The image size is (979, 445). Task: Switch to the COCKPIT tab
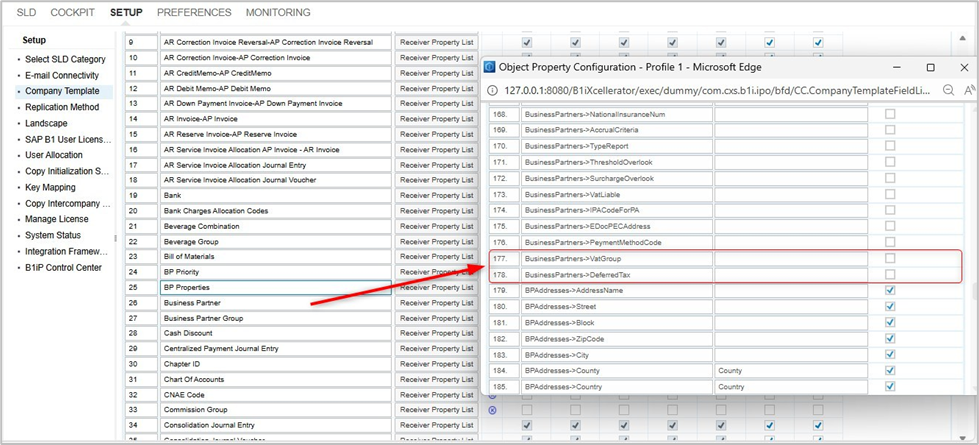pyautogui.click(x=72, y=13)
